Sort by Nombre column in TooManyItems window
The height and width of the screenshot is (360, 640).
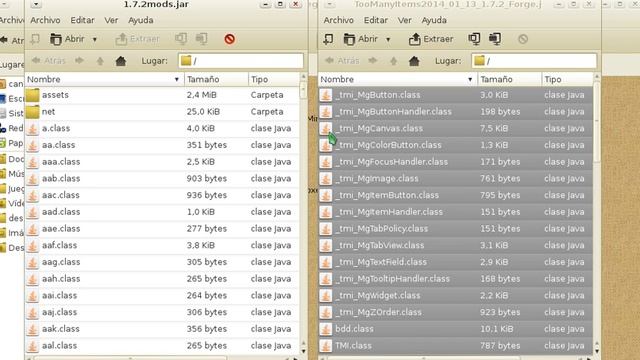[398, 79]
